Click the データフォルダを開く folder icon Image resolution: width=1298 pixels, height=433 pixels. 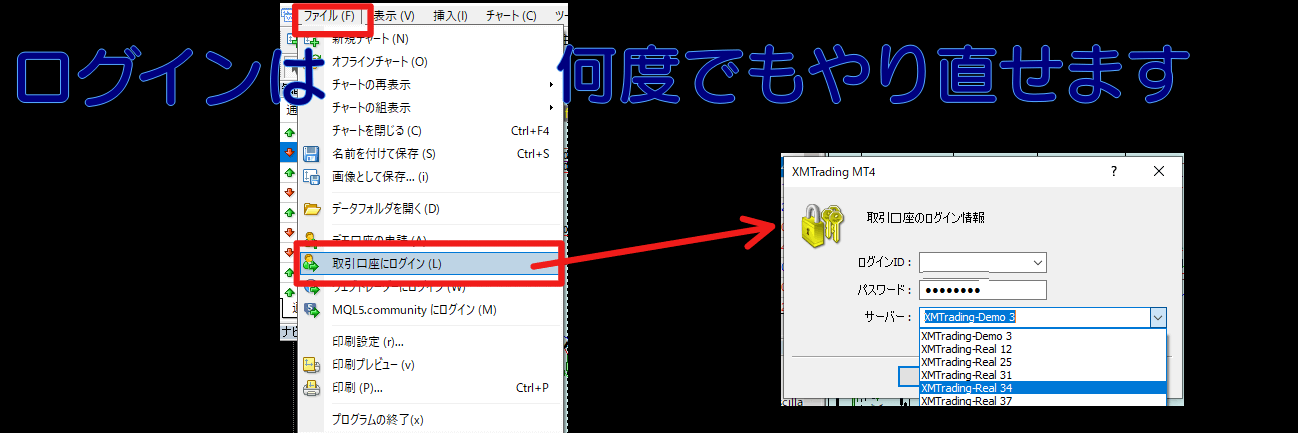311,209
